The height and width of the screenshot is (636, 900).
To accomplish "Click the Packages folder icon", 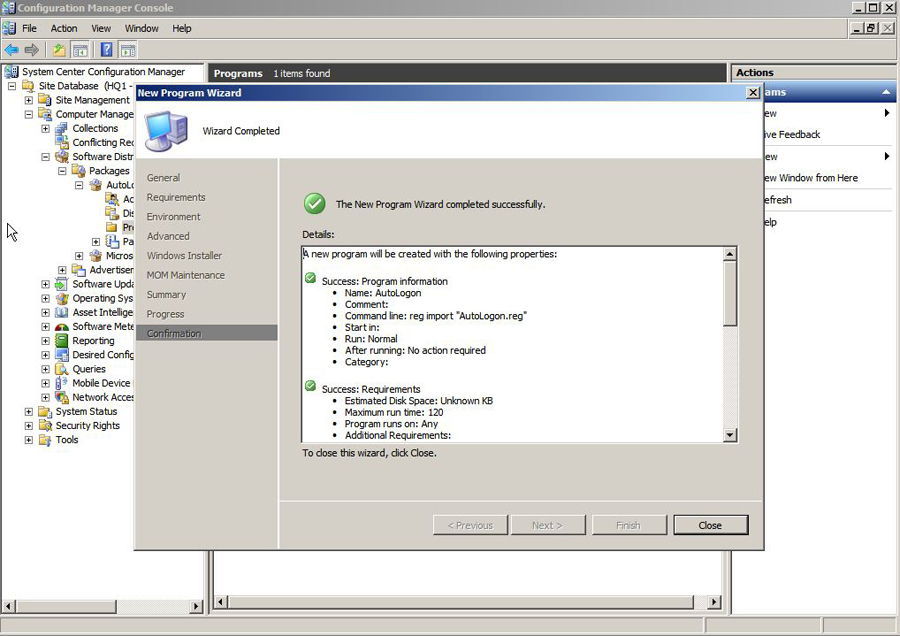I will click(x=78, y=170).
